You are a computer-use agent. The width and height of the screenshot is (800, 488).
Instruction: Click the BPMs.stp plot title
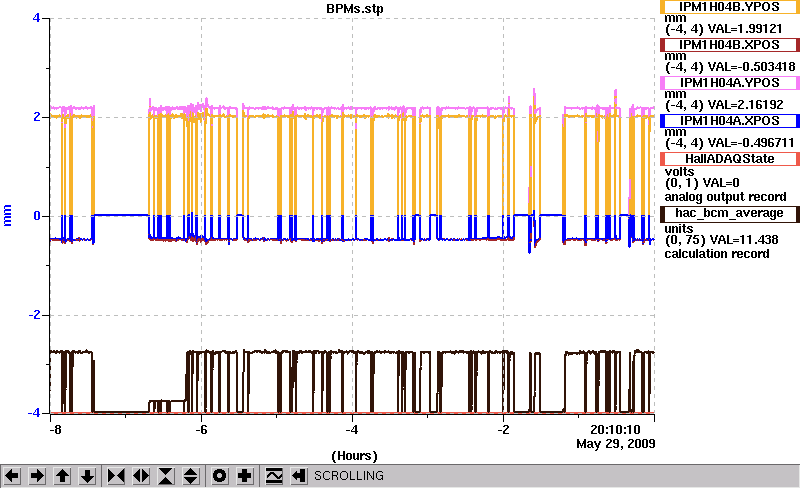click(355, 9)
